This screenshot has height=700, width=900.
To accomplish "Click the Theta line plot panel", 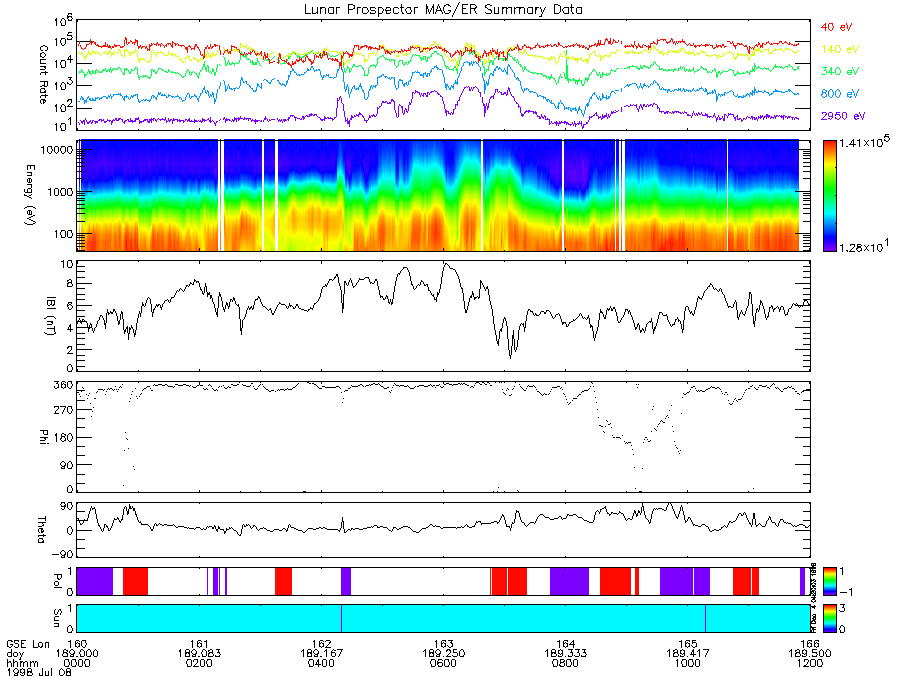I will click(x=443, y=530).
